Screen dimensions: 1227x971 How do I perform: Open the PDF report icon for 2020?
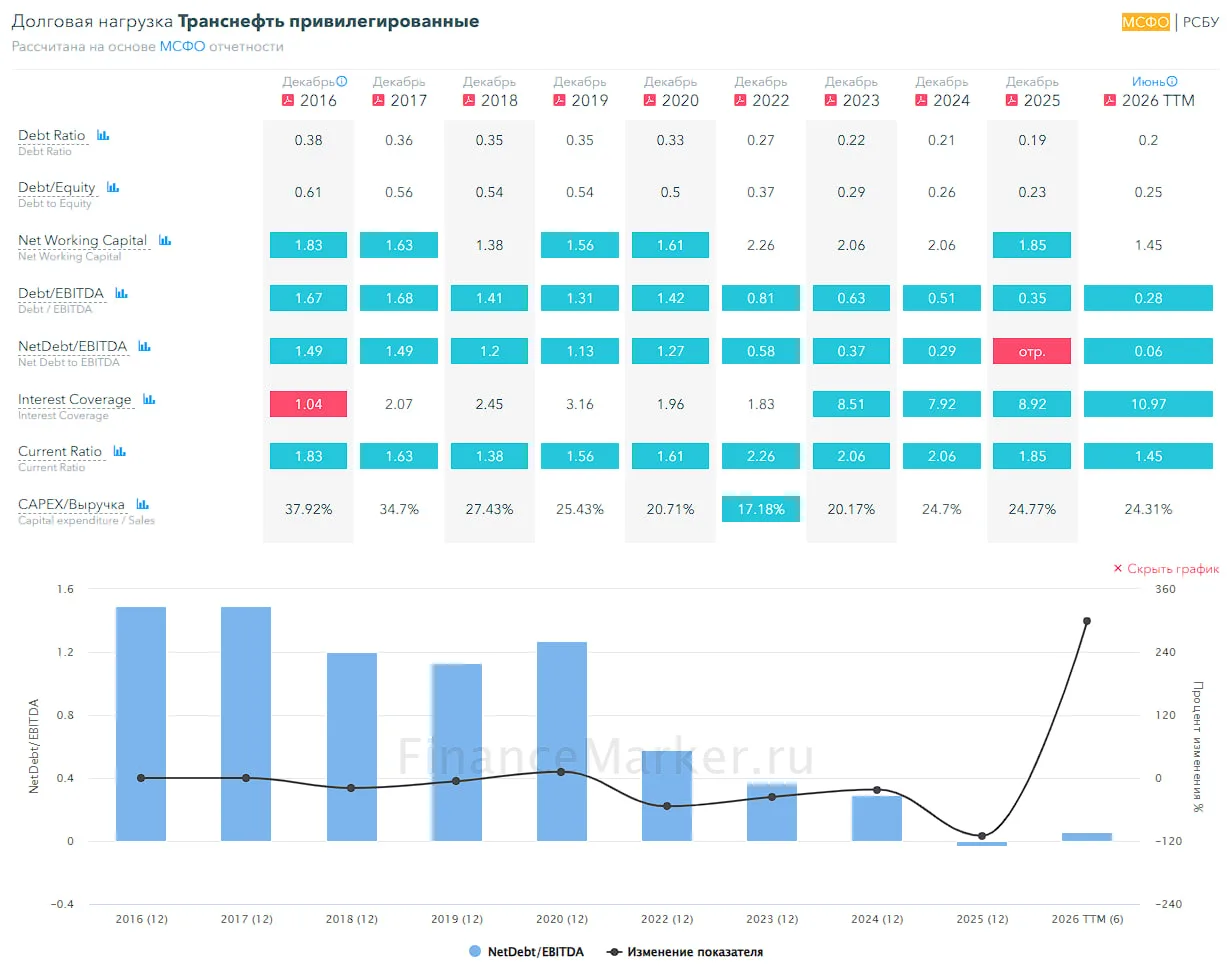coord(650,100)
